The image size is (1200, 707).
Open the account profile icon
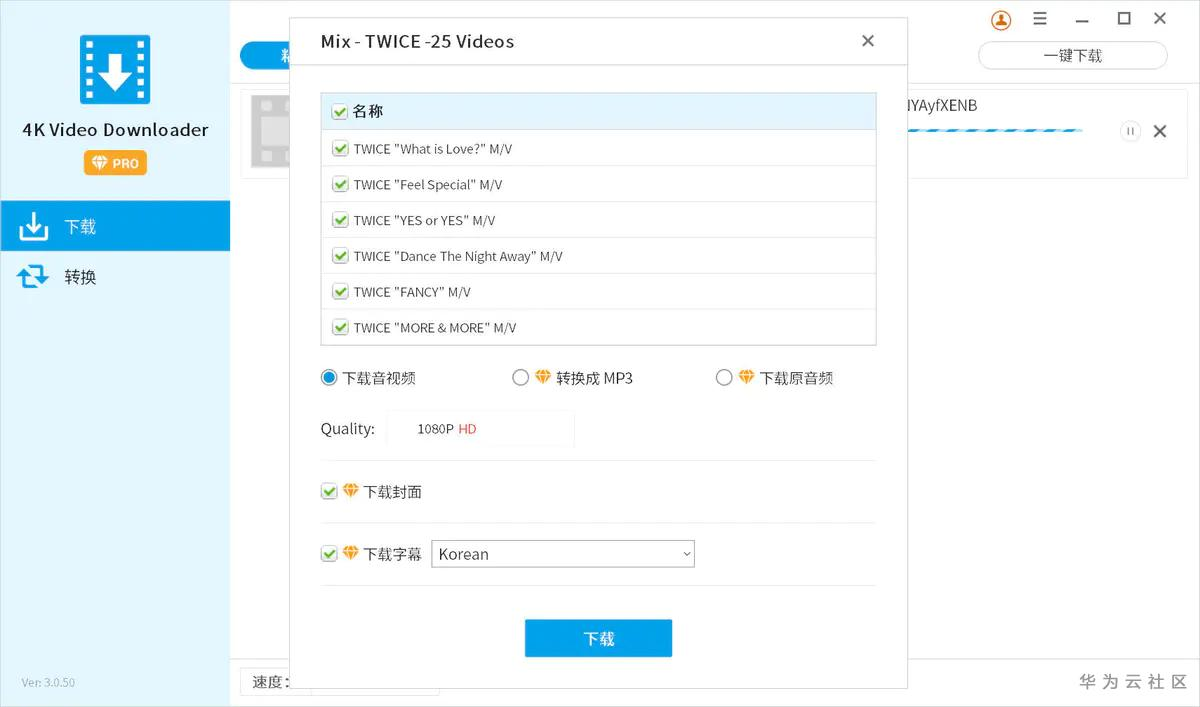pyautogui.click(x=1001, y=20)
